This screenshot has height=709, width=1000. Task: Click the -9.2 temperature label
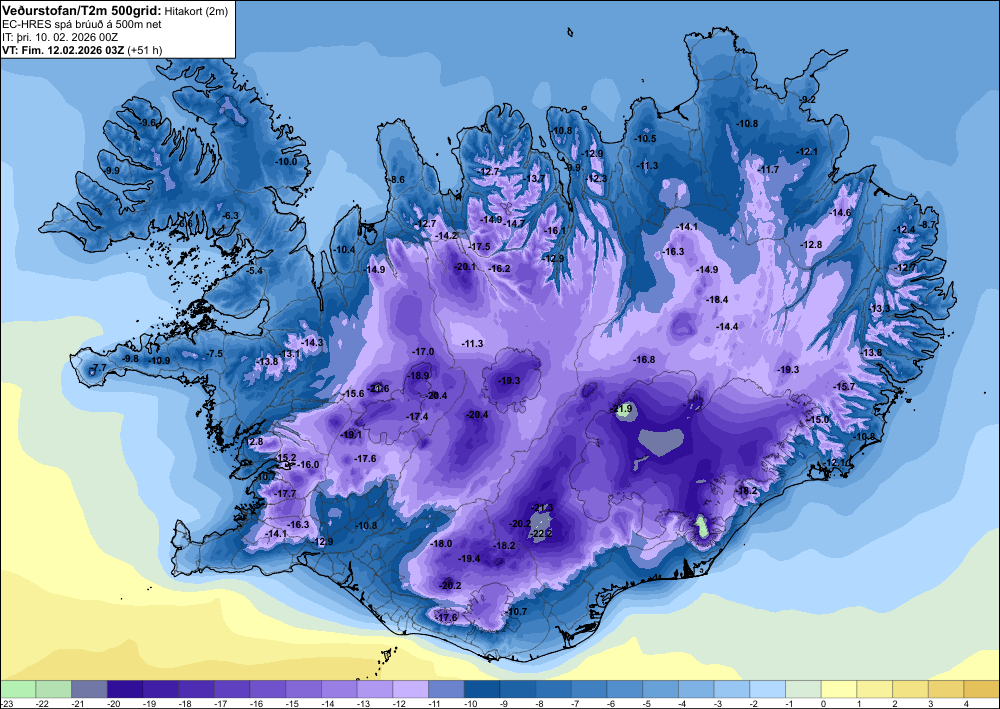[808, 99]
